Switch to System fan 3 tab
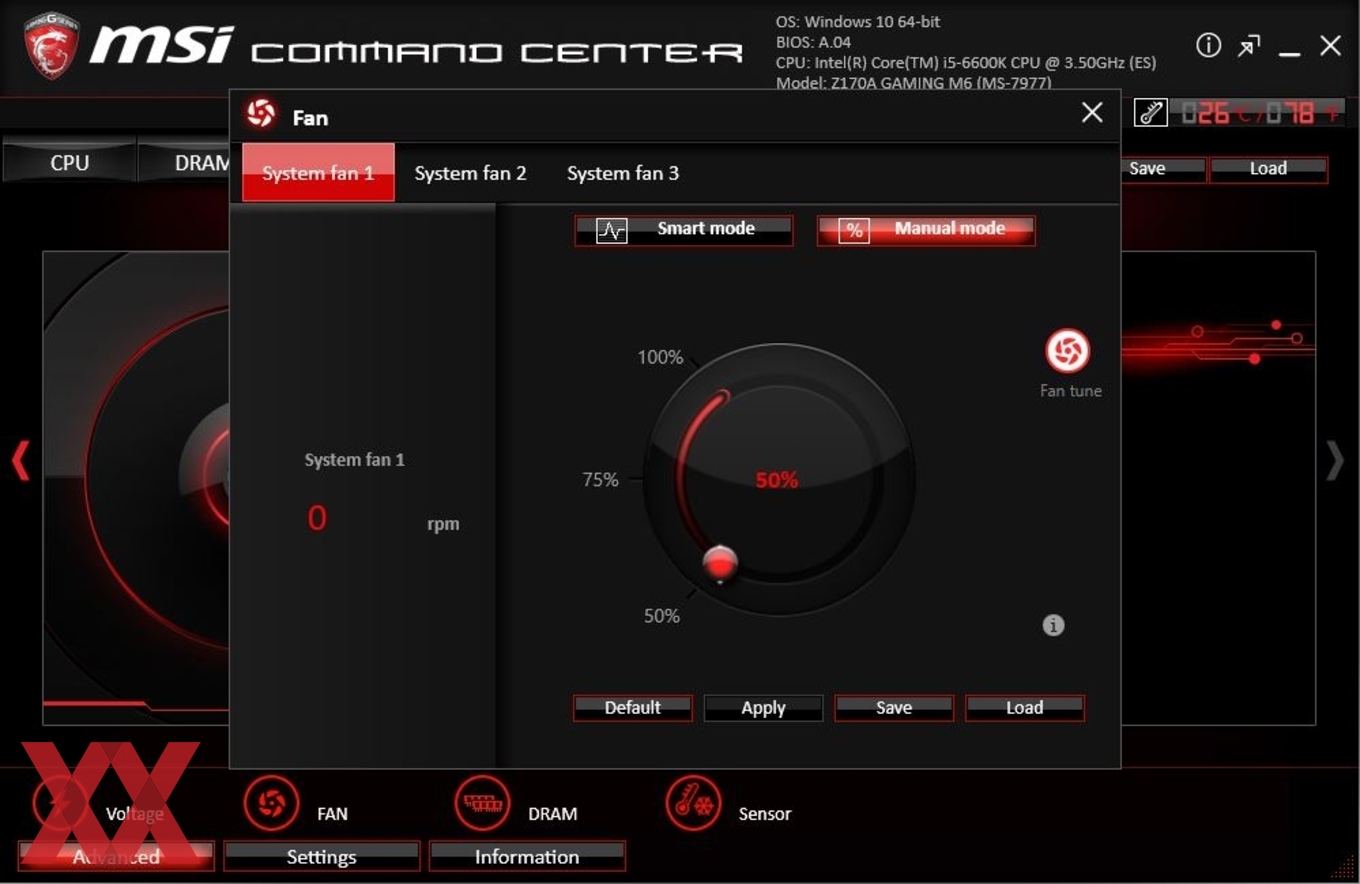The image size is (1360, 884). click(x=622, y=173)
